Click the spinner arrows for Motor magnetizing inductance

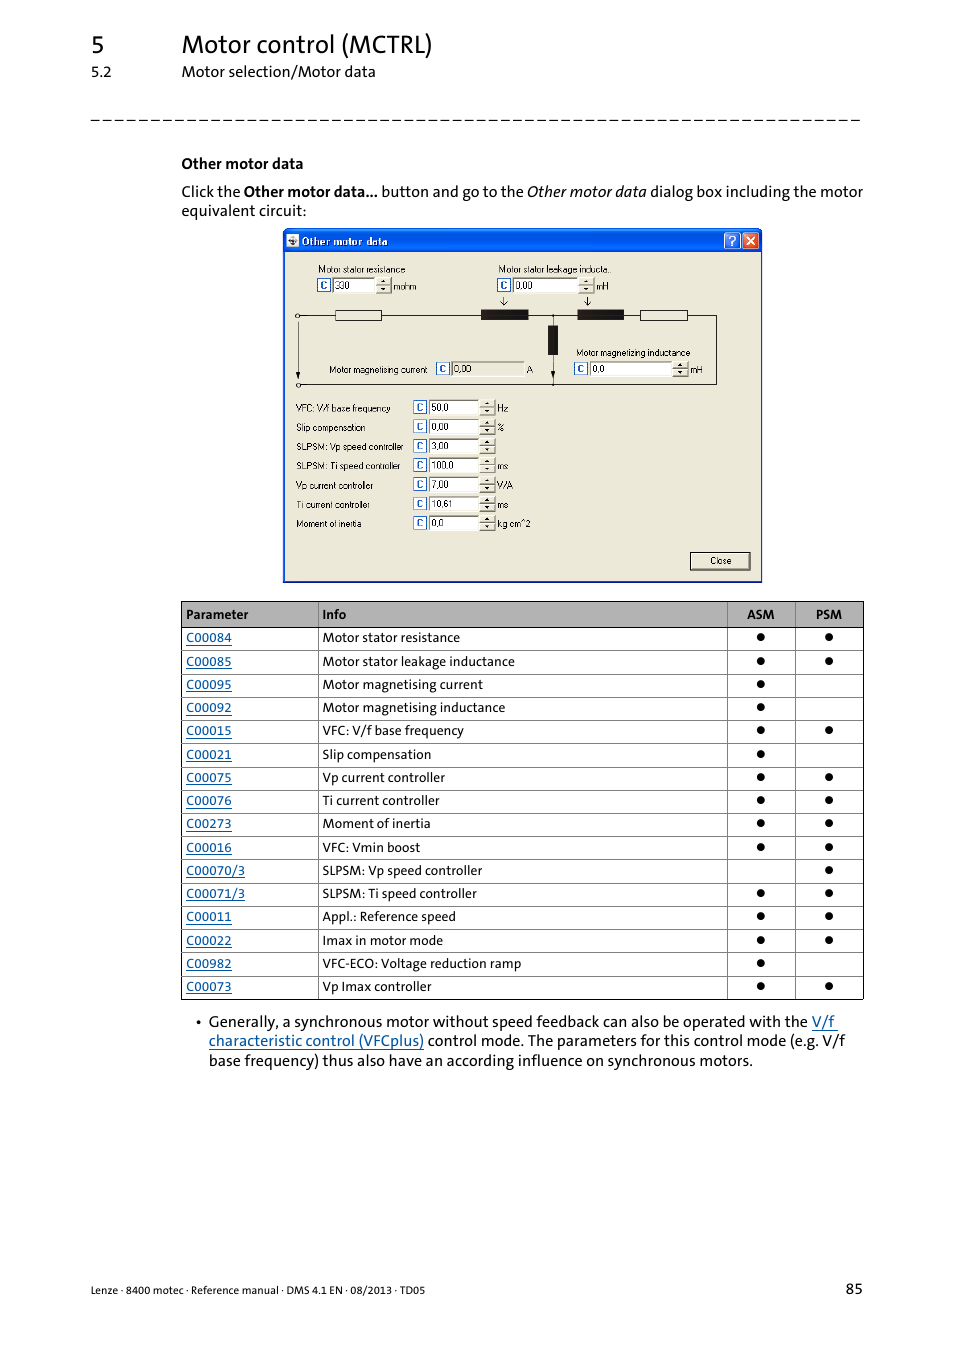tap(681, 369)
